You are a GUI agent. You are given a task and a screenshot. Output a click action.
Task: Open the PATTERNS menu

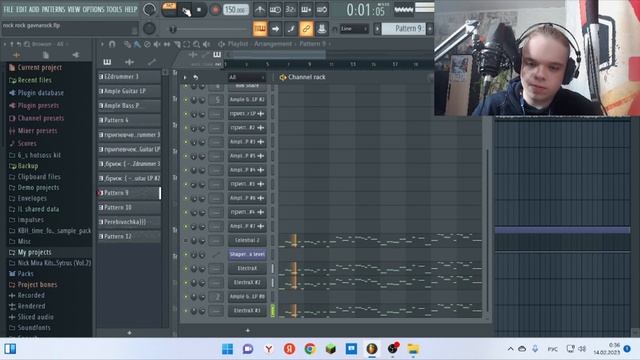tap(53, 9)
